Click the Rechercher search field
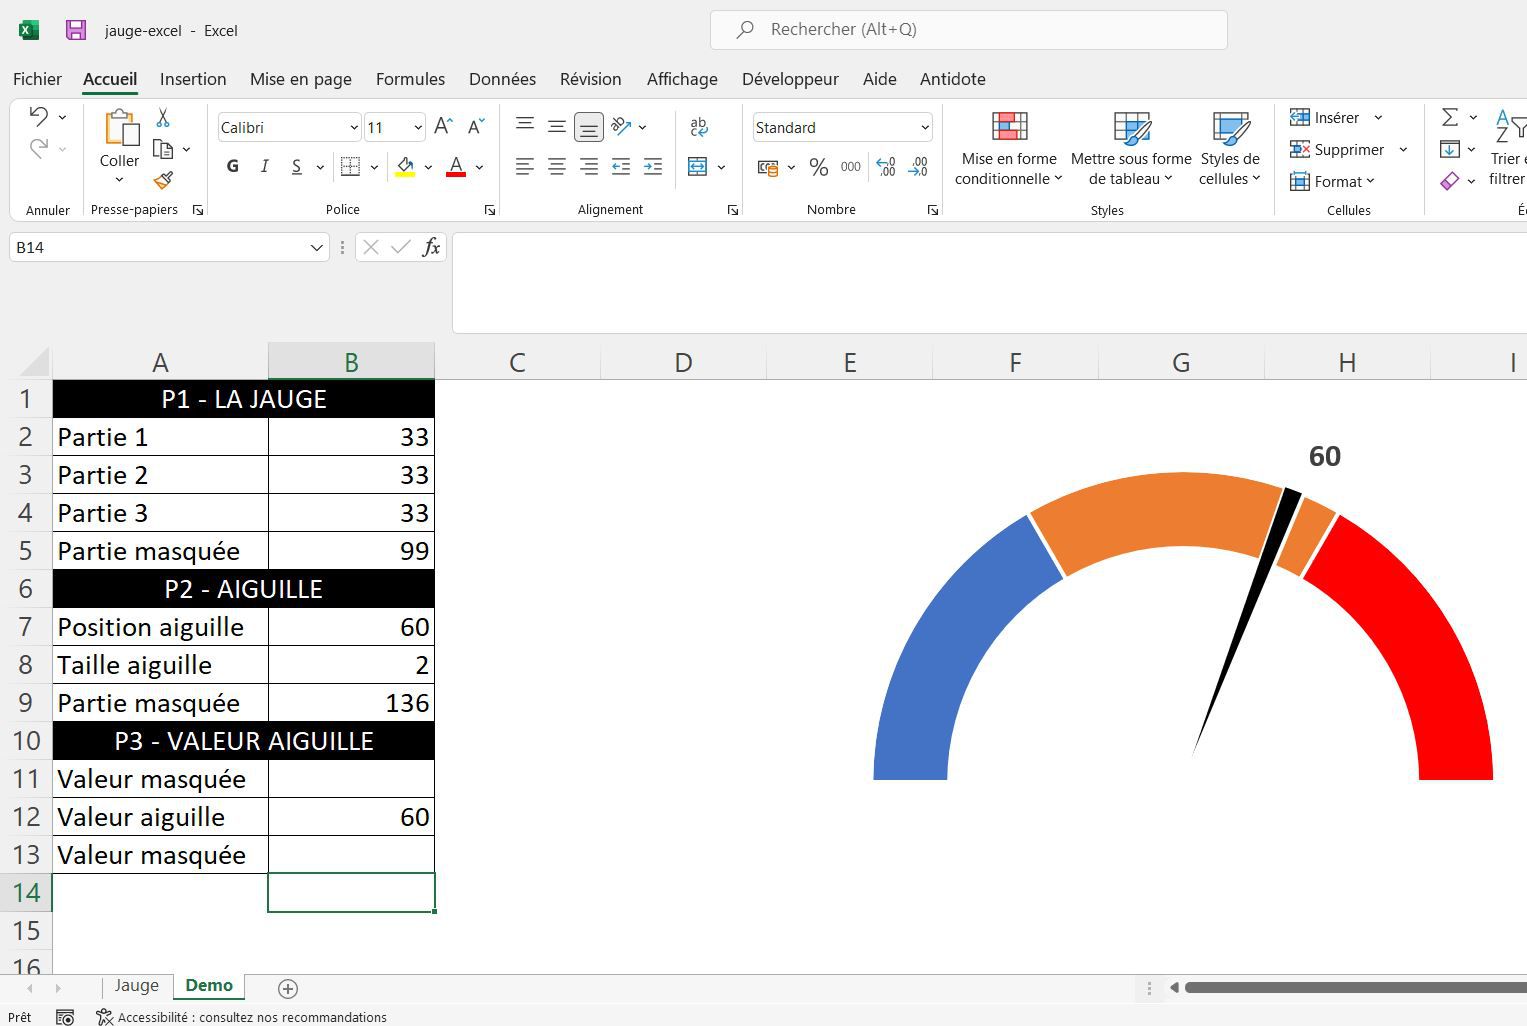The width and height of the screenshot is (1527, 1026). (968, 30)
